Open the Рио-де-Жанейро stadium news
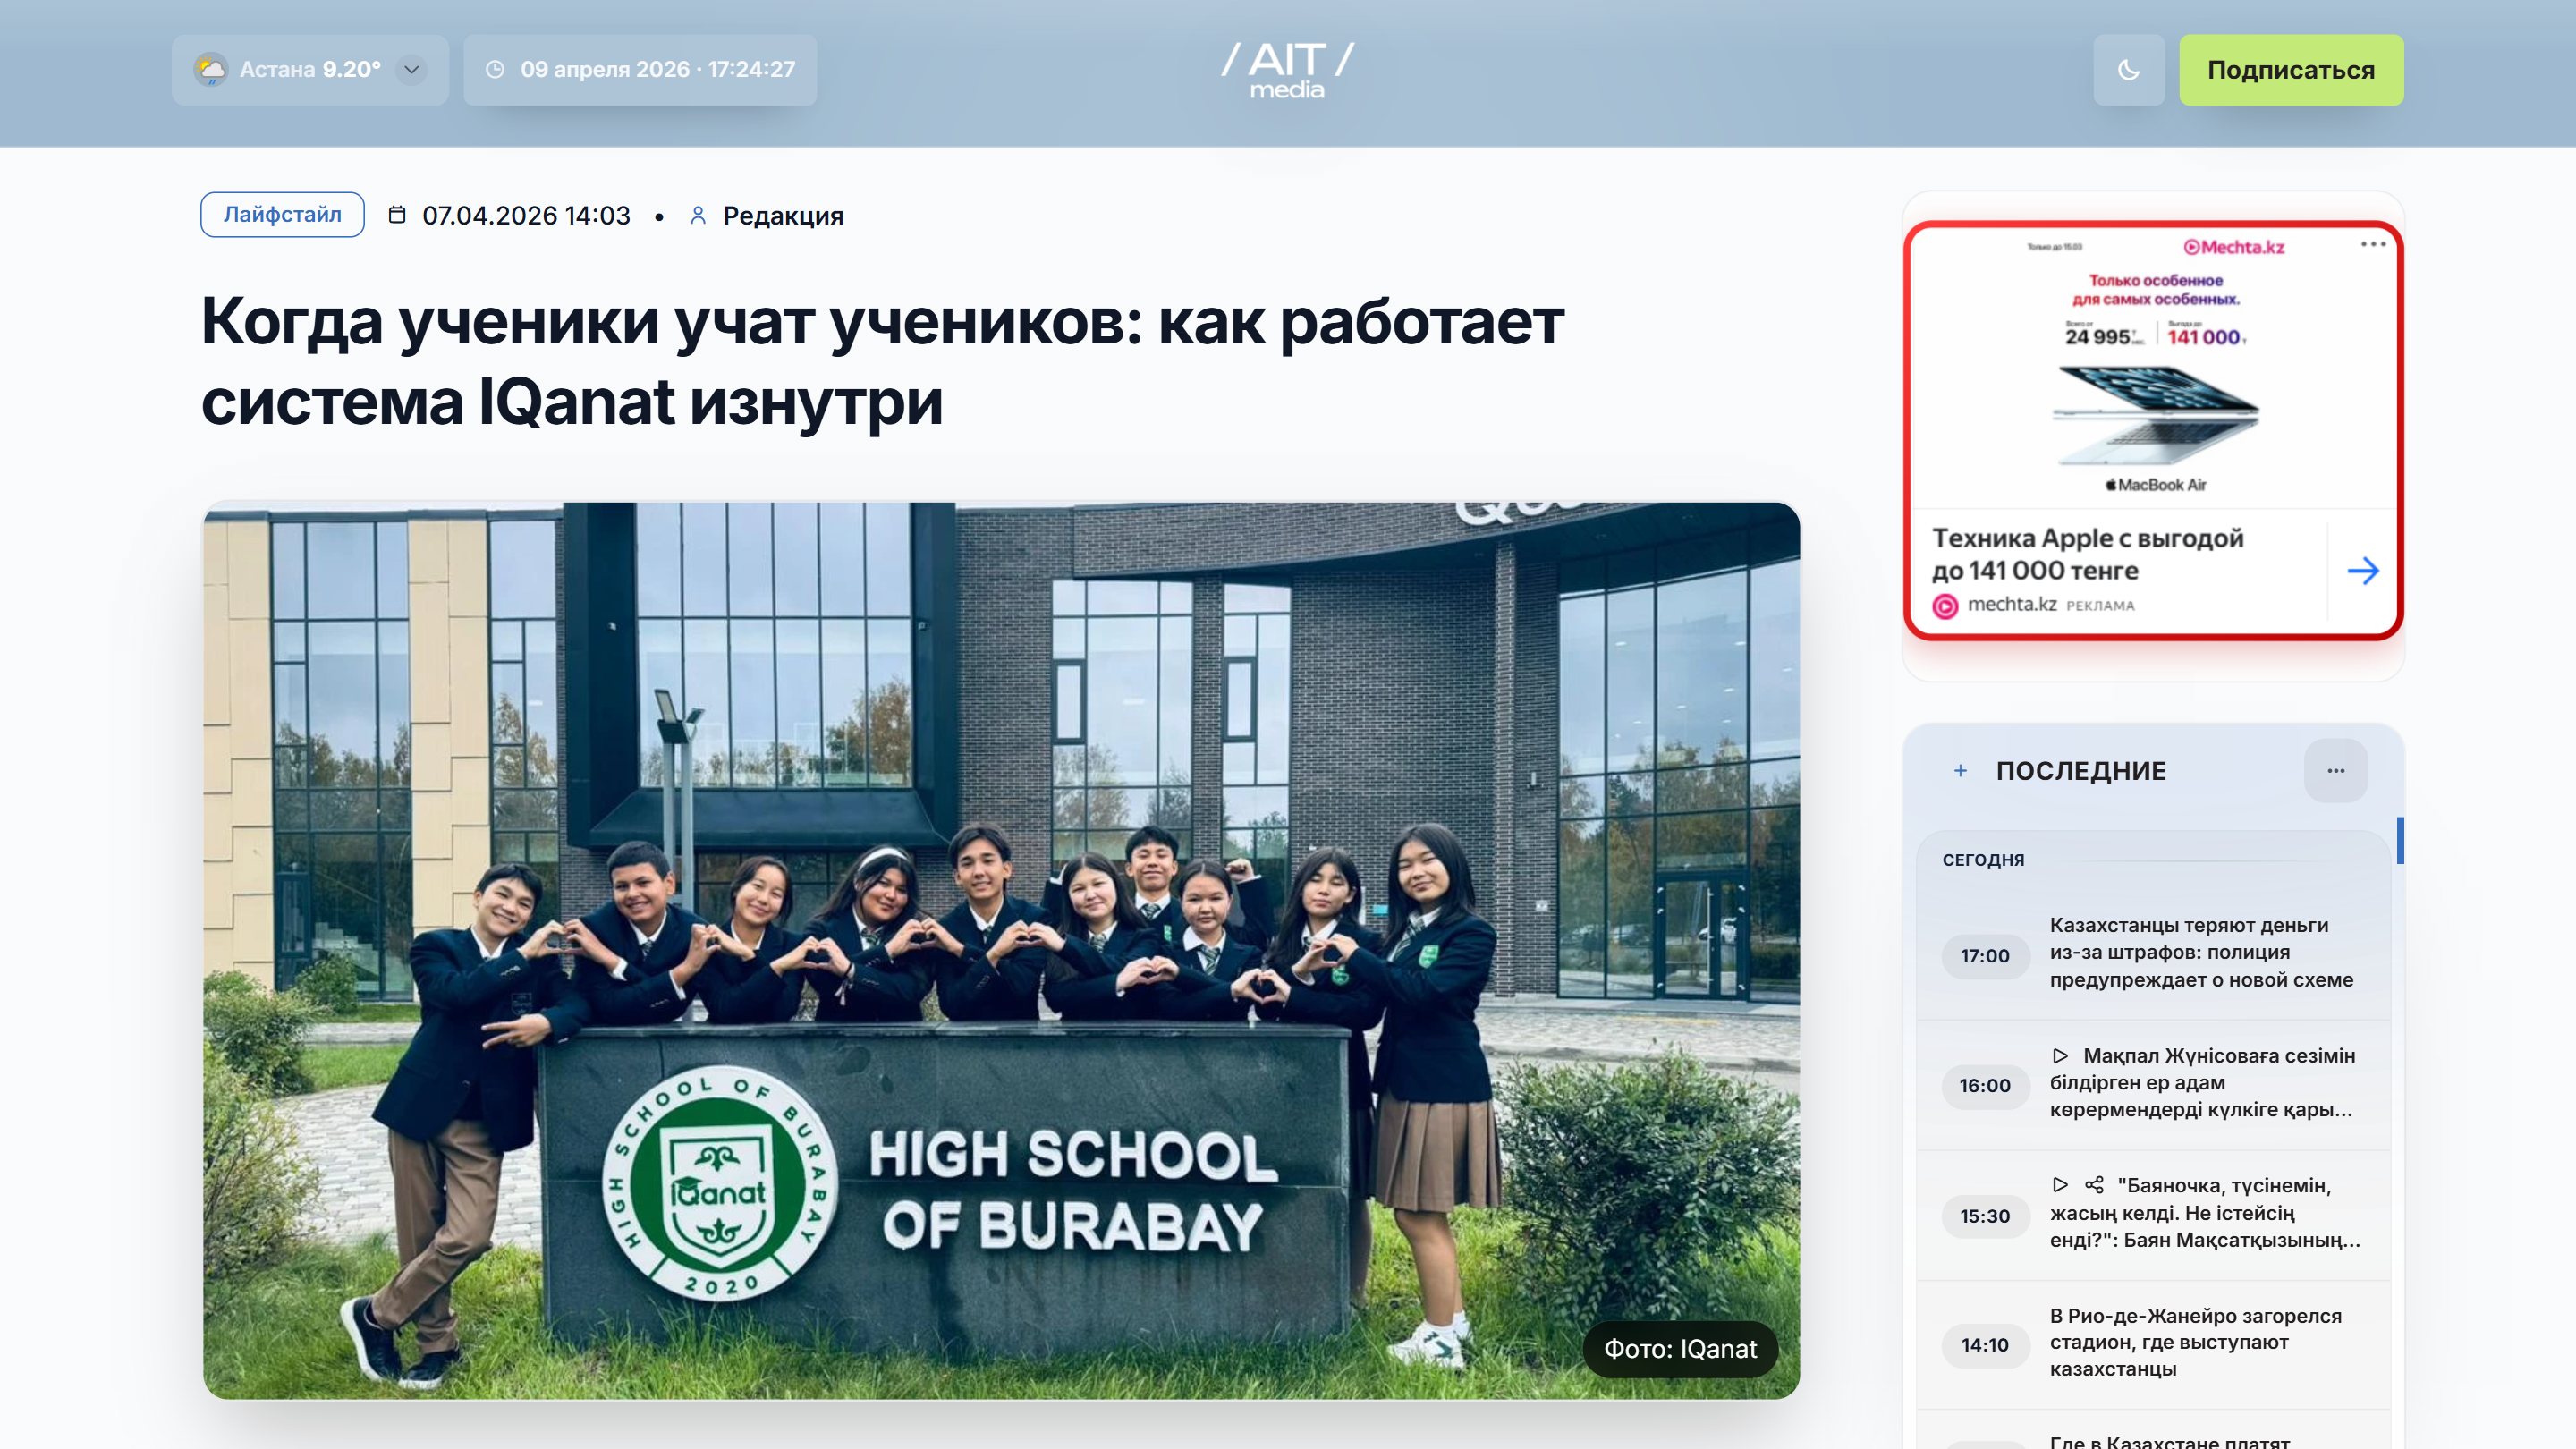 2196,1342
